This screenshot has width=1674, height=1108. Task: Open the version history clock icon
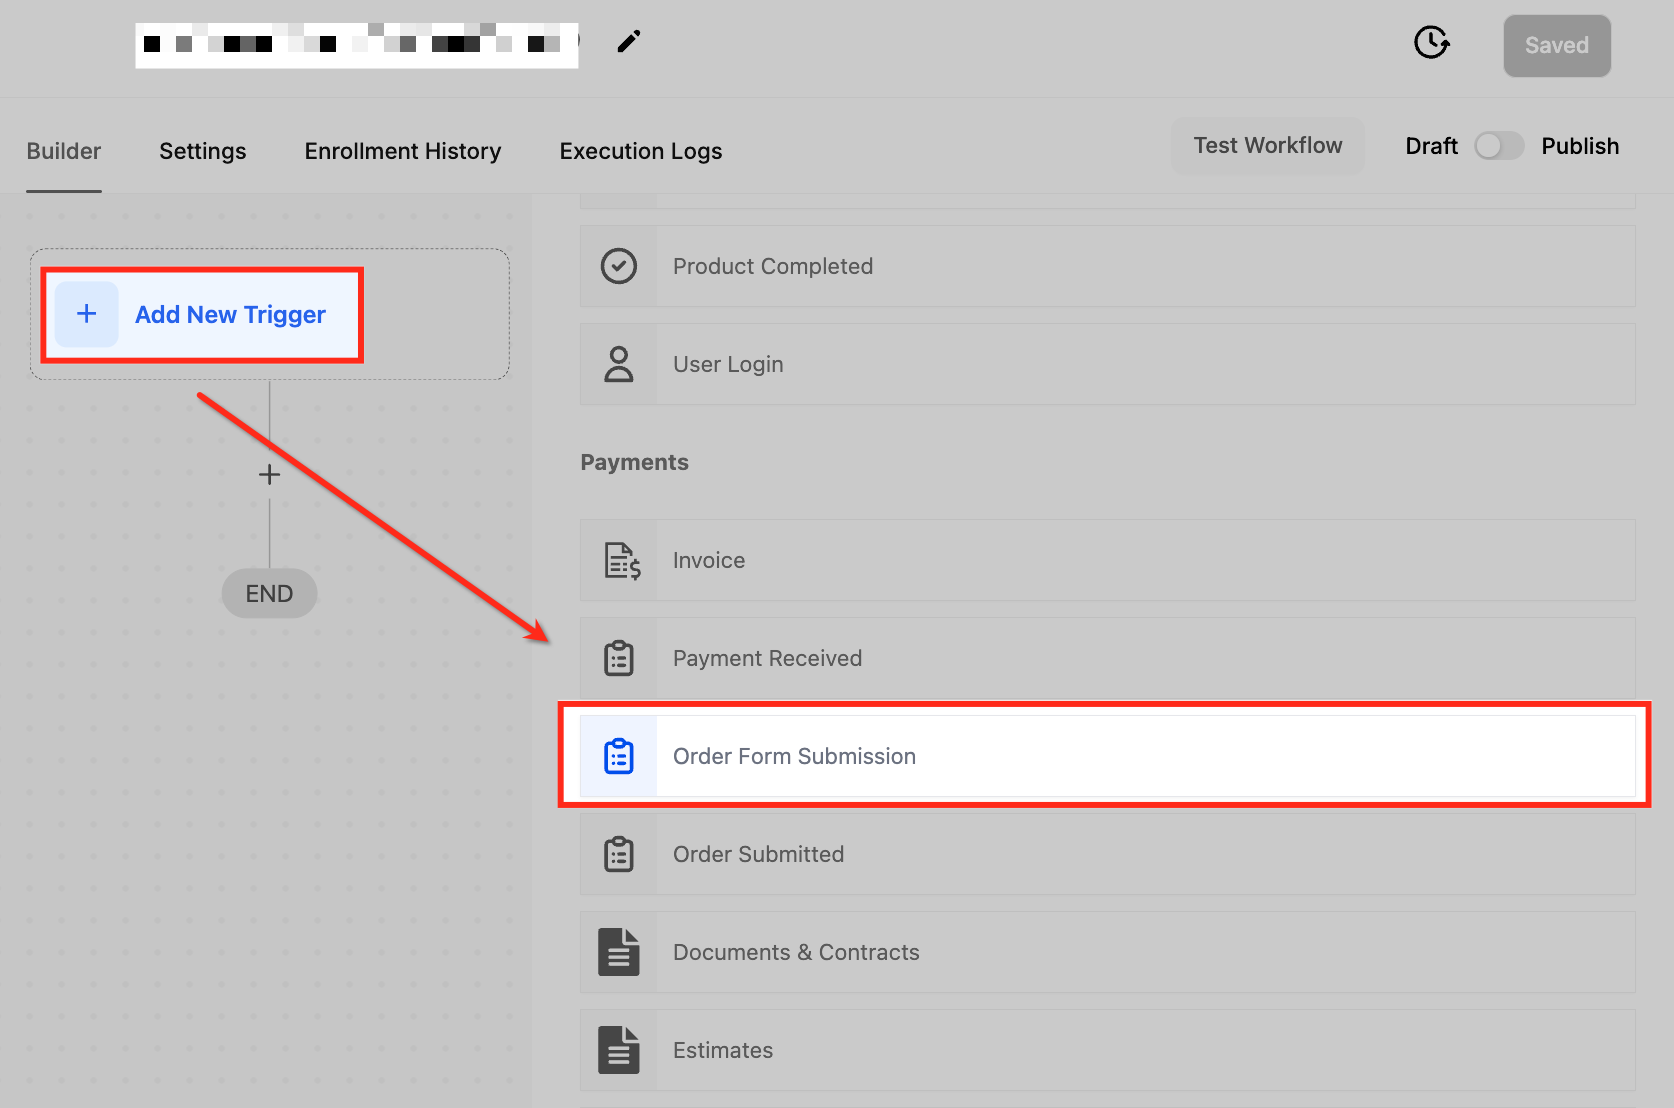(1431, 43)
